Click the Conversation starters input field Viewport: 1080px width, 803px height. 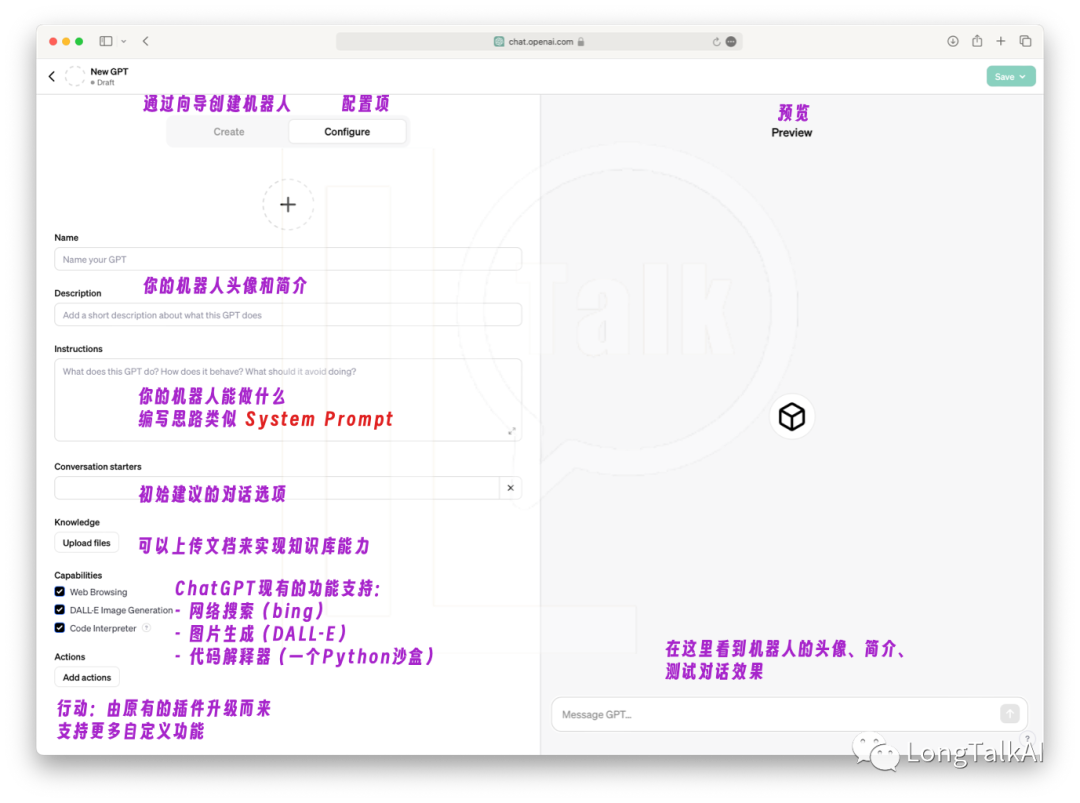coord(277,488)
